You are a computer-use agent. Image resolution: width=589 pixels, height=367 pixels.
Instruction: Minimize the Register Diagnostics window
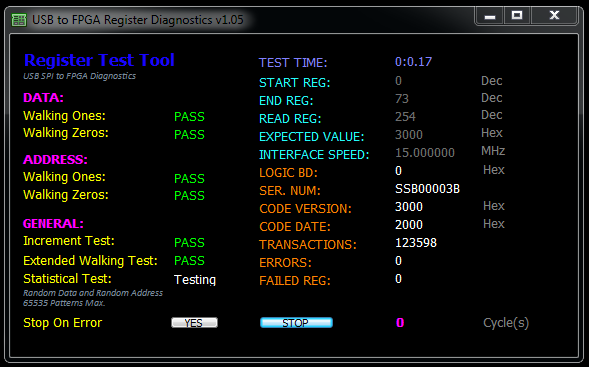point(489,16)
